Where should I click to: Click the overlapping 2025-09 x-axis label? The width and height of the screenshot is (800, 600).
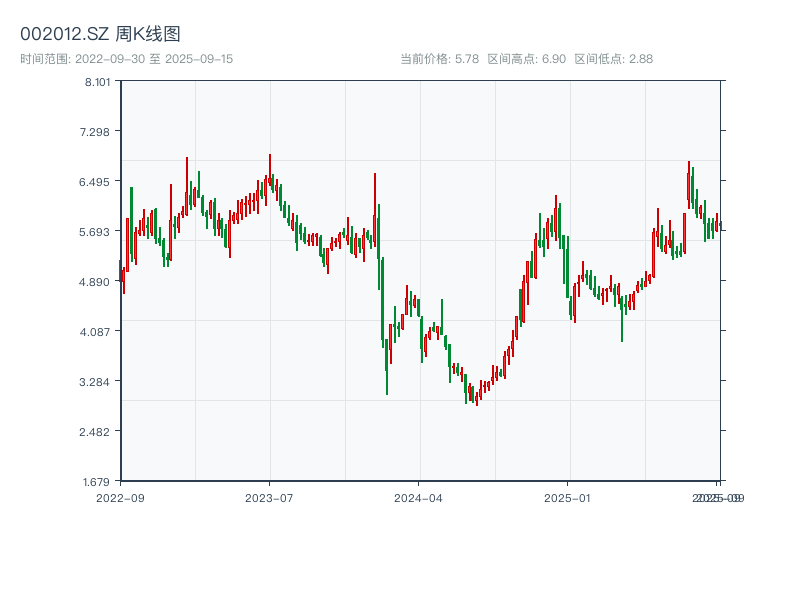point(719,497)
